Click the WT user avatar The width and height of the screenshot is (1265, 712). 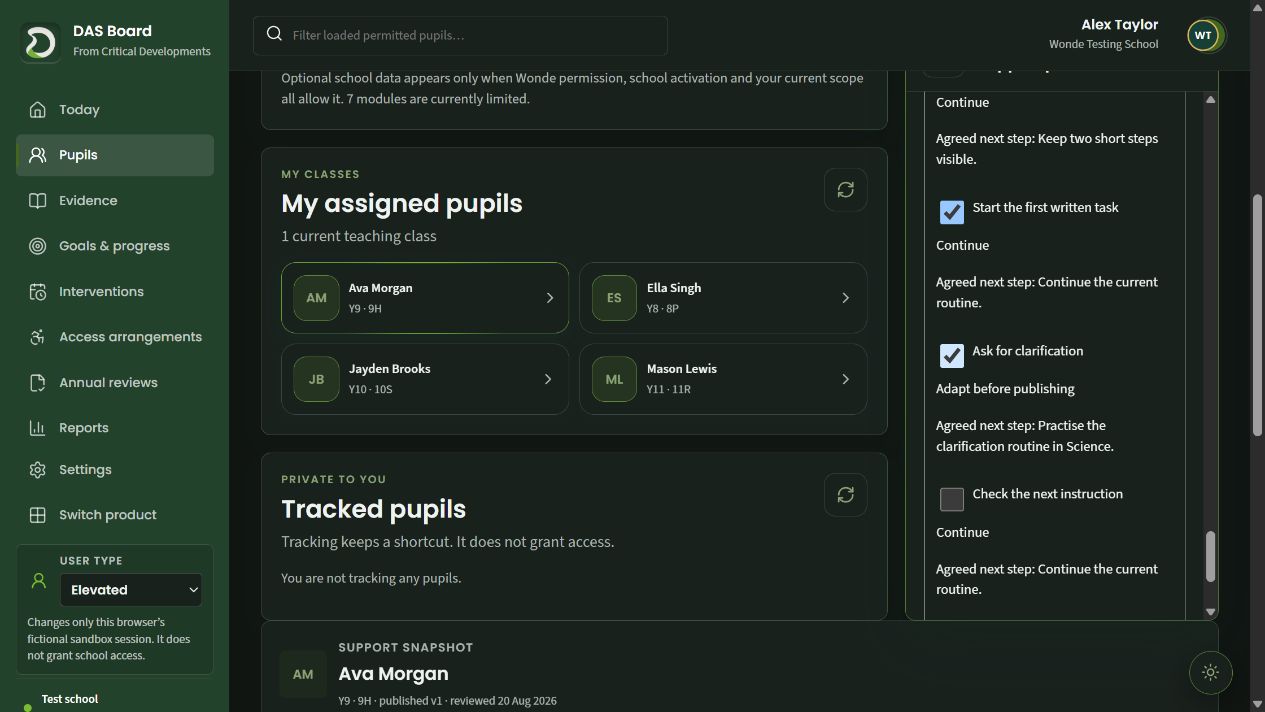(x=1203, y=35)
